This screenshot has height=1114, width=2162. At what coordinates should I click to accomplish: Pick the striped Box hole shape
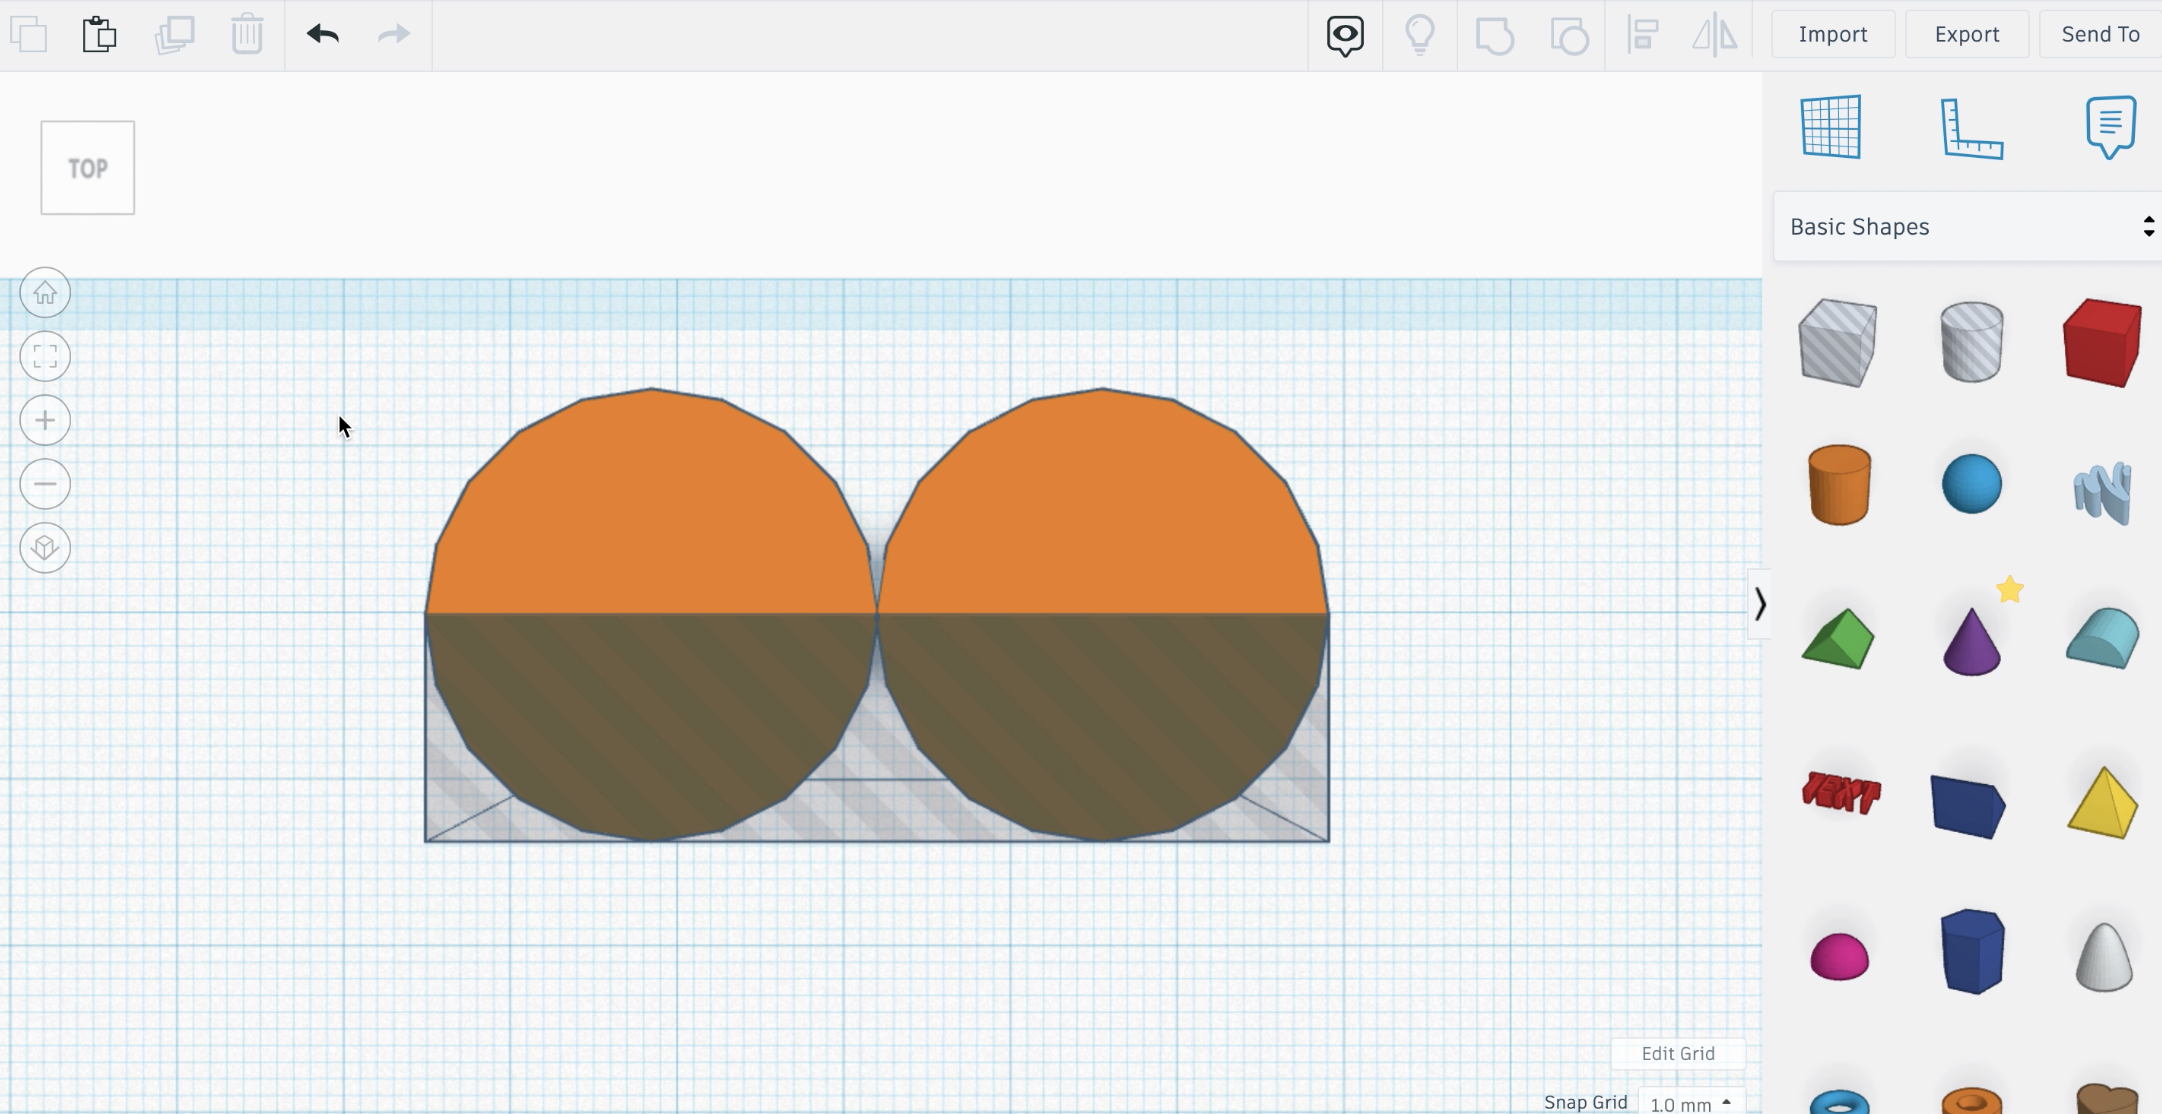click(1837, 343)
